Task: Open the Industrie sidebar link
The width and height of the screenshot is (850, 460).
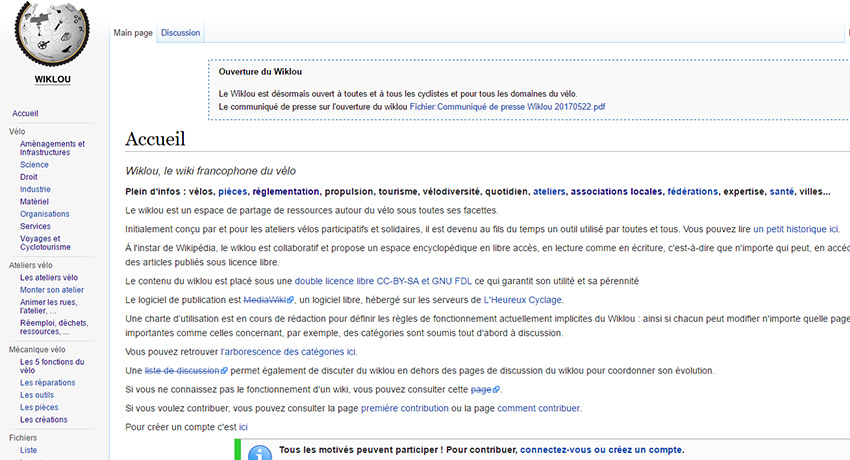Action: coord(35,190)
